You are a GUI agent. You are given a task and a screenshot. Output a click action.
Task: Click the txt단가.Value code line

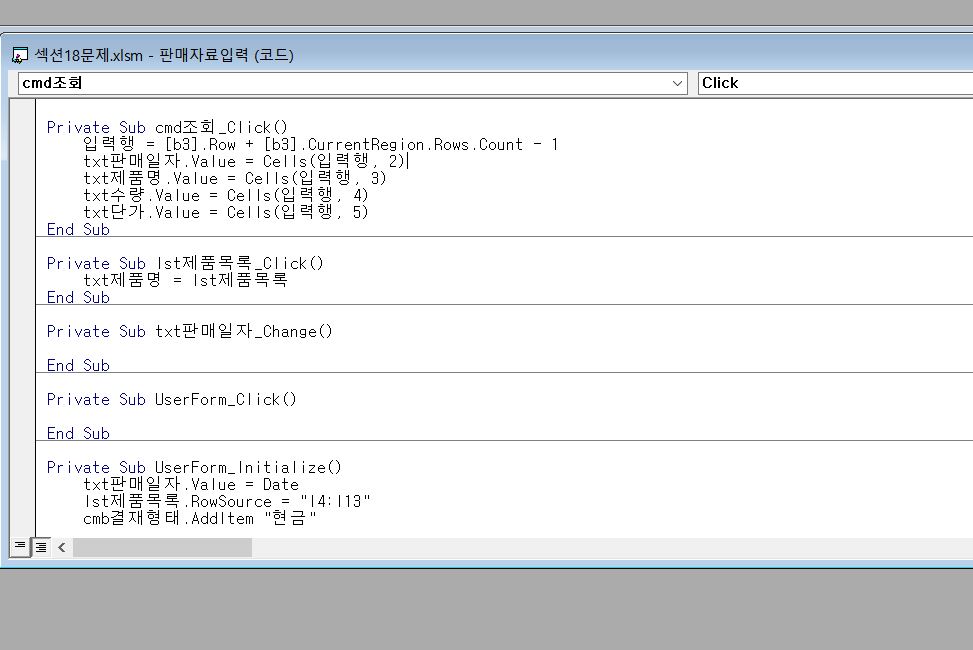225,213
